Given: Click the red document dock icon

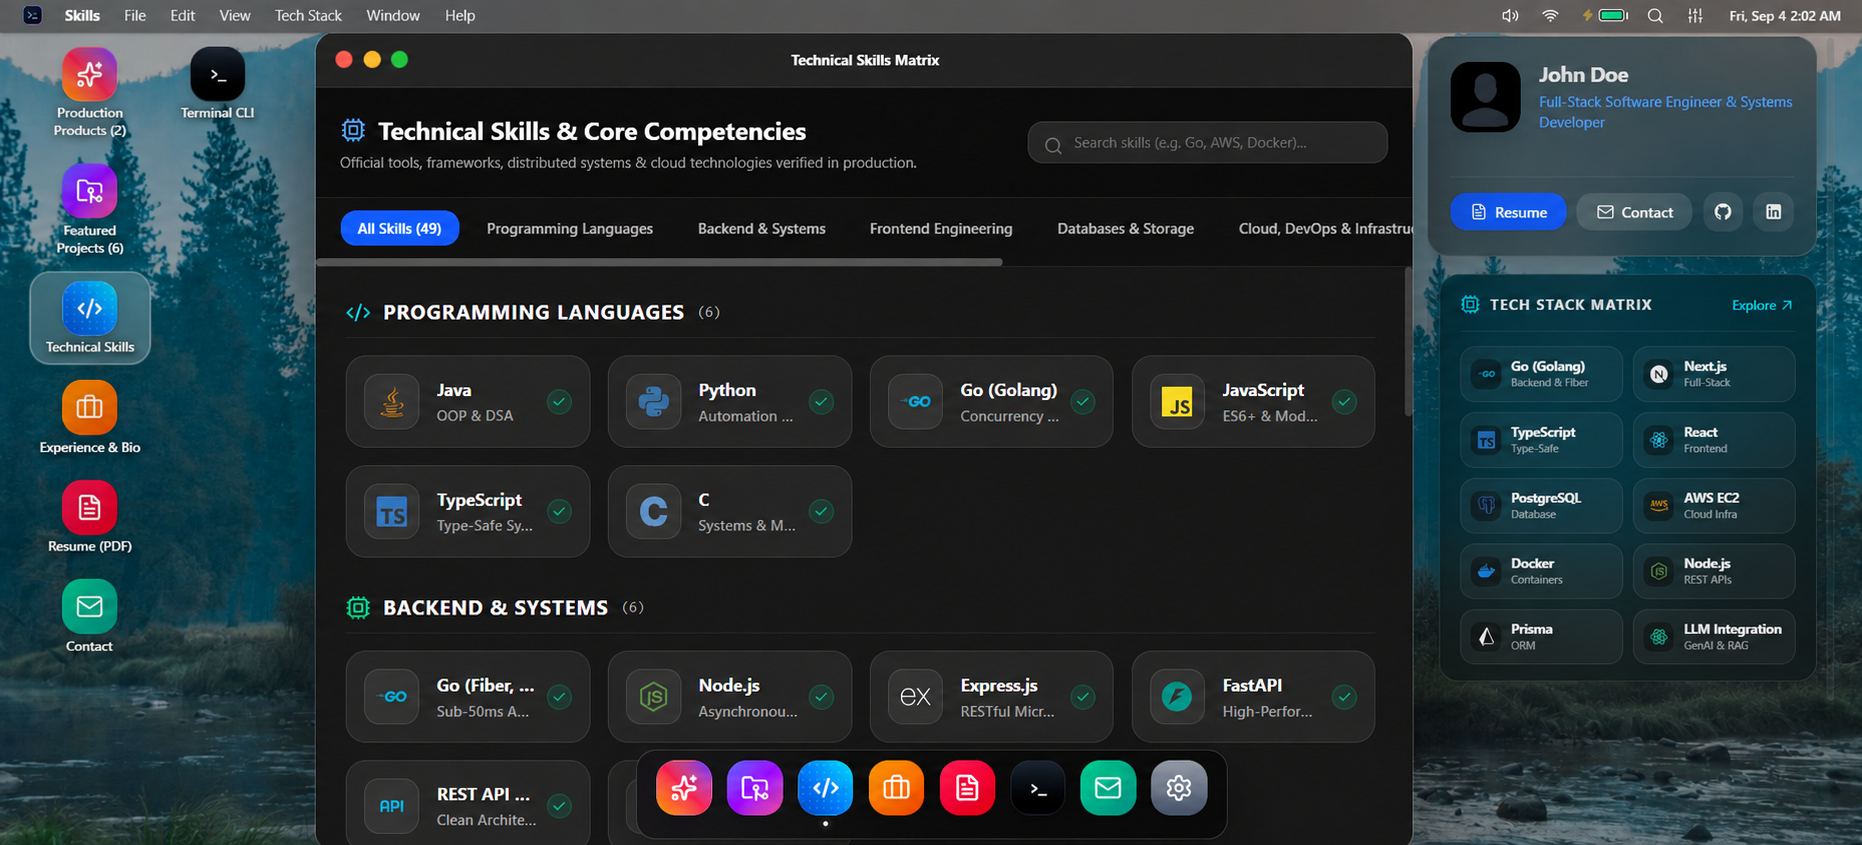Looking at the screenshot, I should point(967,788).
